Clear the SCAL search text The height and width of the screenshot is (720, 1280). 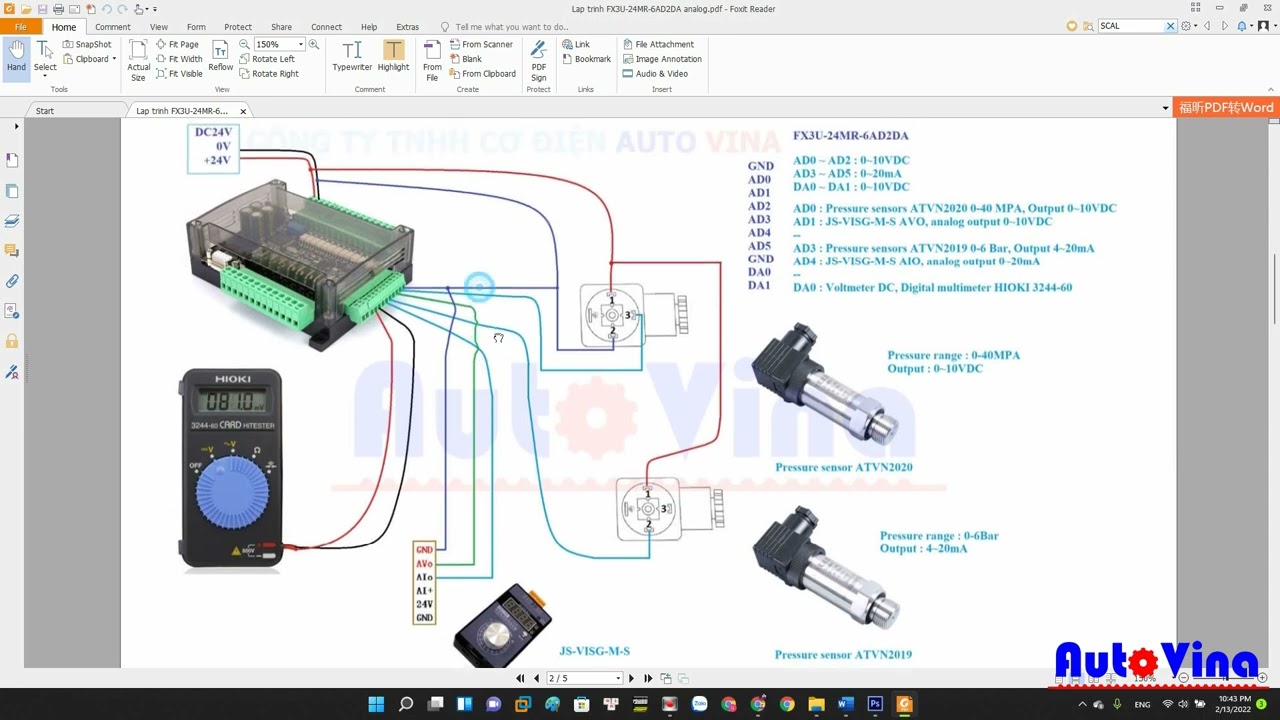tap(1171, 26)
